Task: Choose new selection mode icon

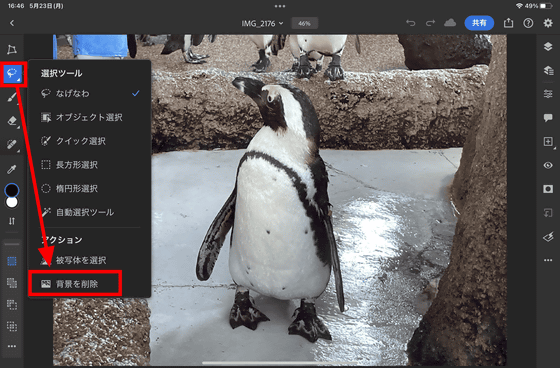Action: 12,262
